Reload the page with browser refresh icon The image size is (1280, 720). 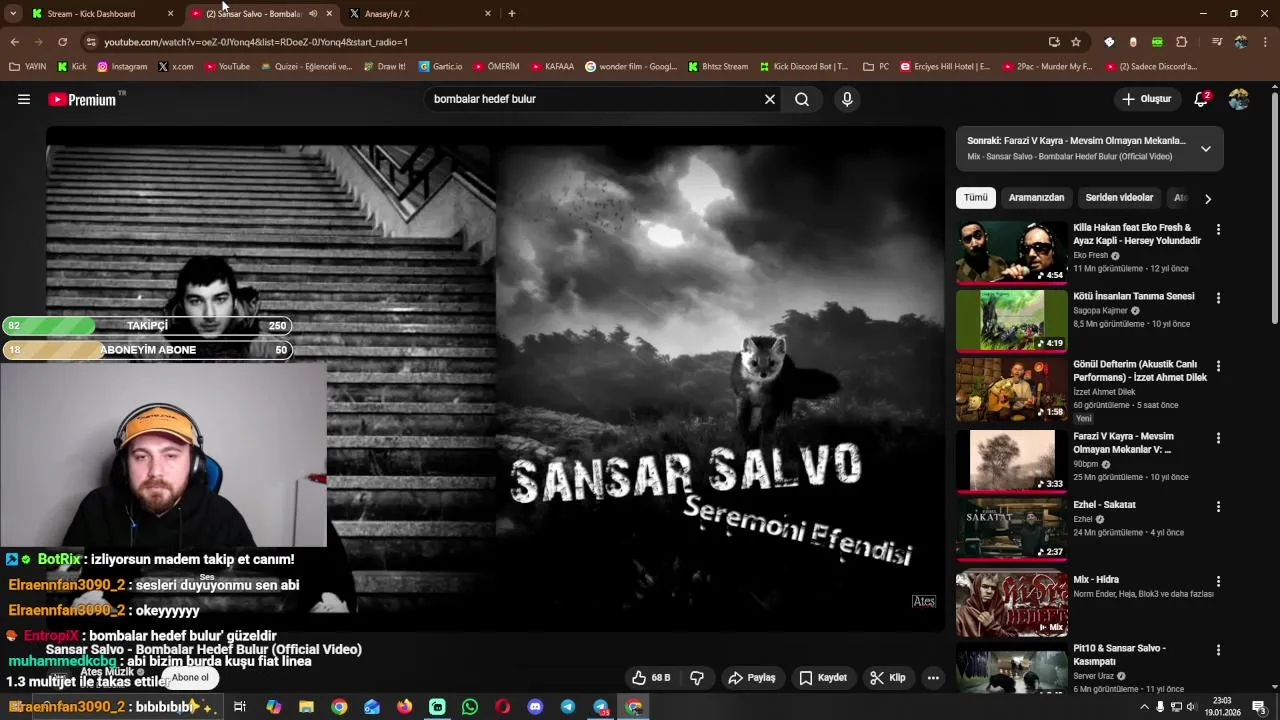click(62, 42)
